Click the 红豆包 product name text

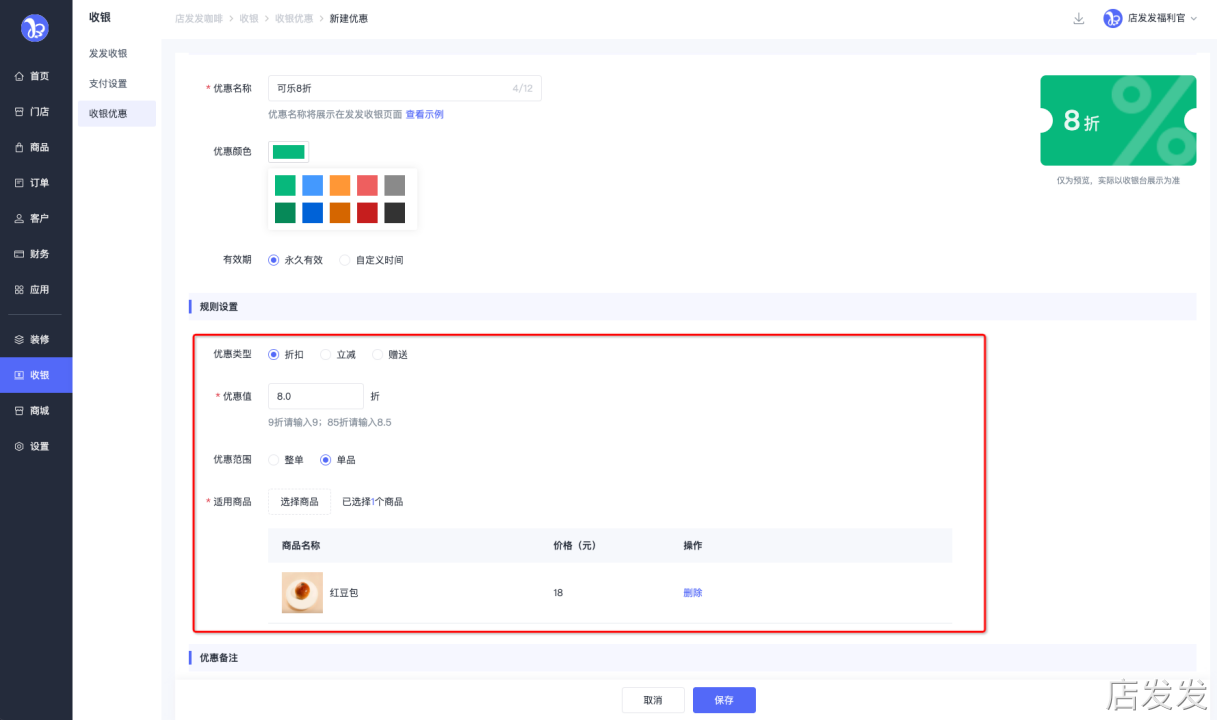click(x=344, y=593)
